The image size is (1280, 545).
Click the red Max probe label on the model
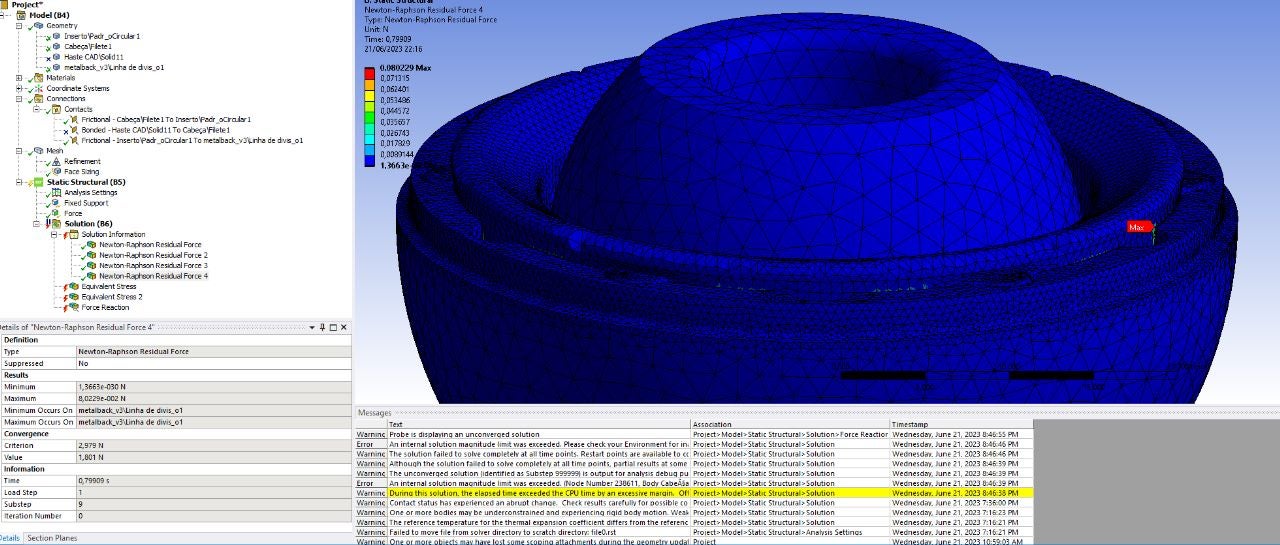pos(1137,227)
